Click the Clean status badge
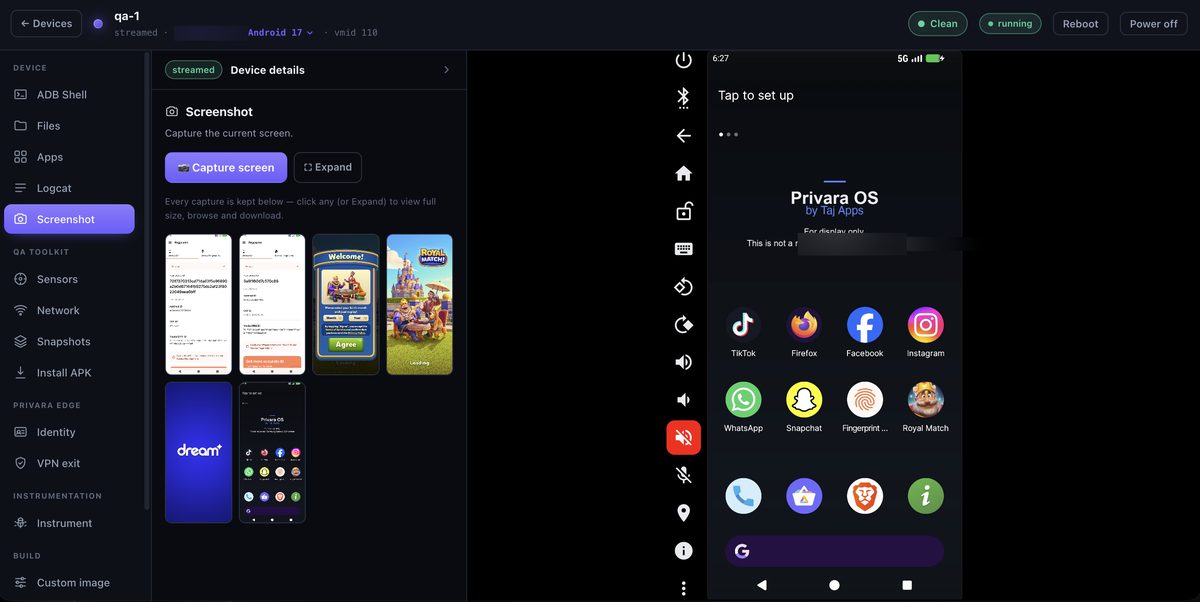 coord(938,23)
